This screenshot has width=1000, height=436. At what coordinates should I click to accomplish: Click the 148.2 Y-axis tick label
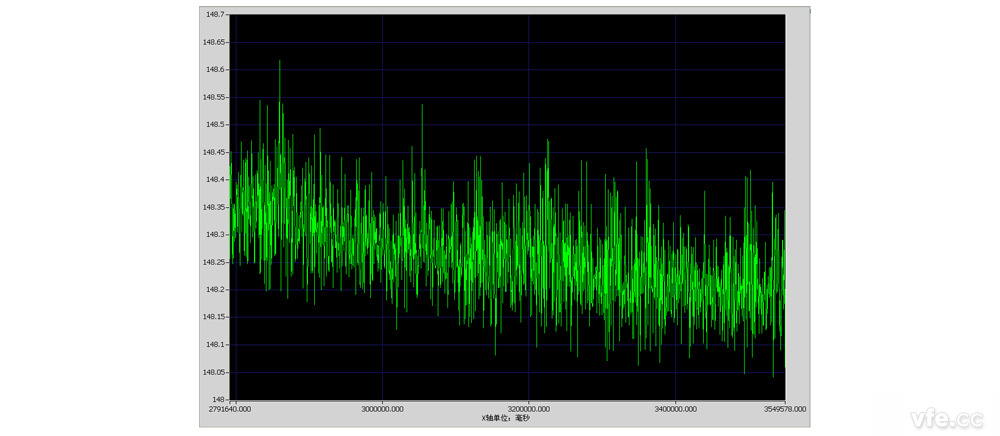pos(215,289)
